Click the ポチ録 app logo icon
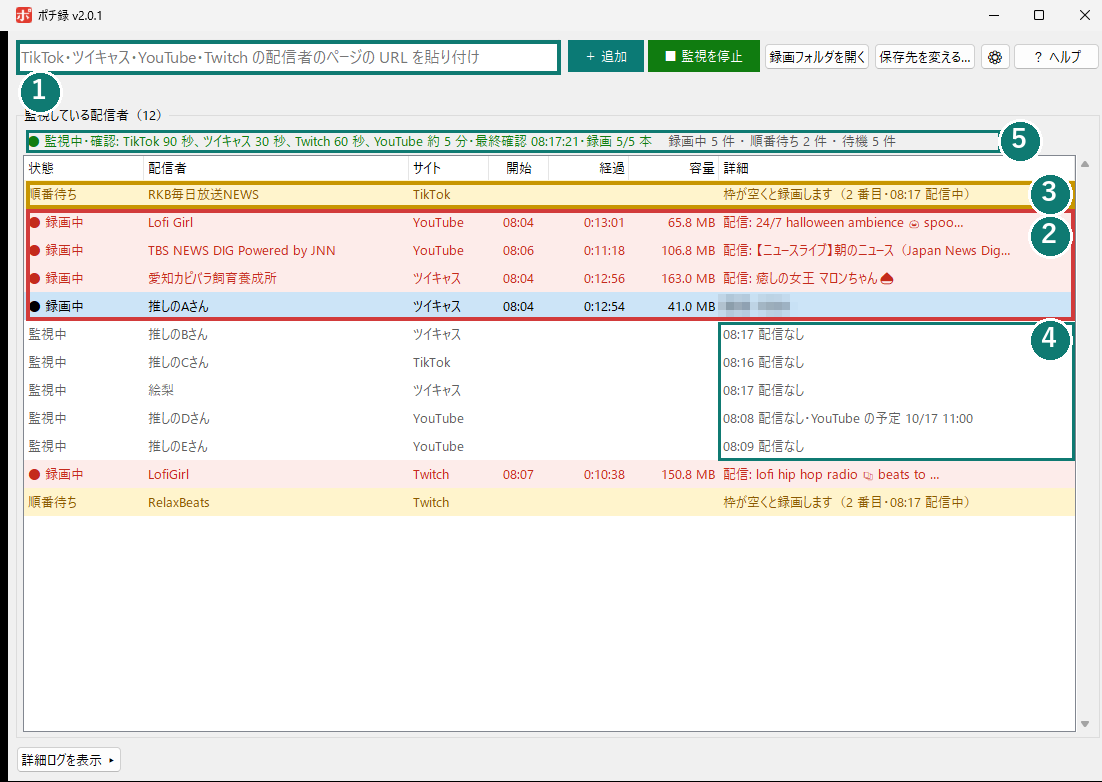This screenshot has width=1102, height=782. tap(24, 15)
